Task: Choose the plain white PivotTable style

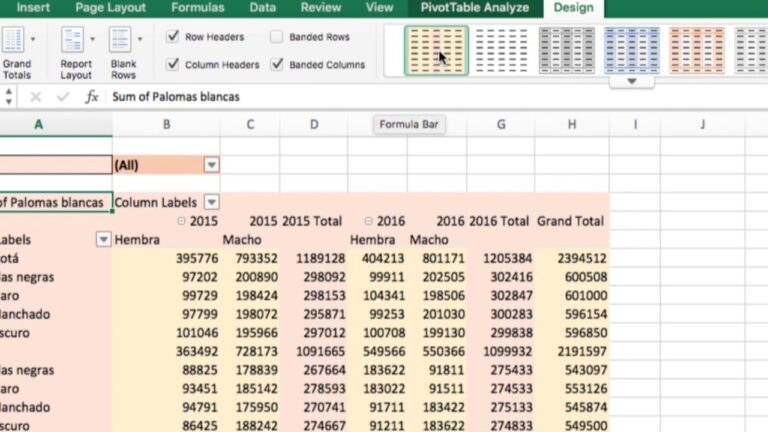Action: click(502, 50)
